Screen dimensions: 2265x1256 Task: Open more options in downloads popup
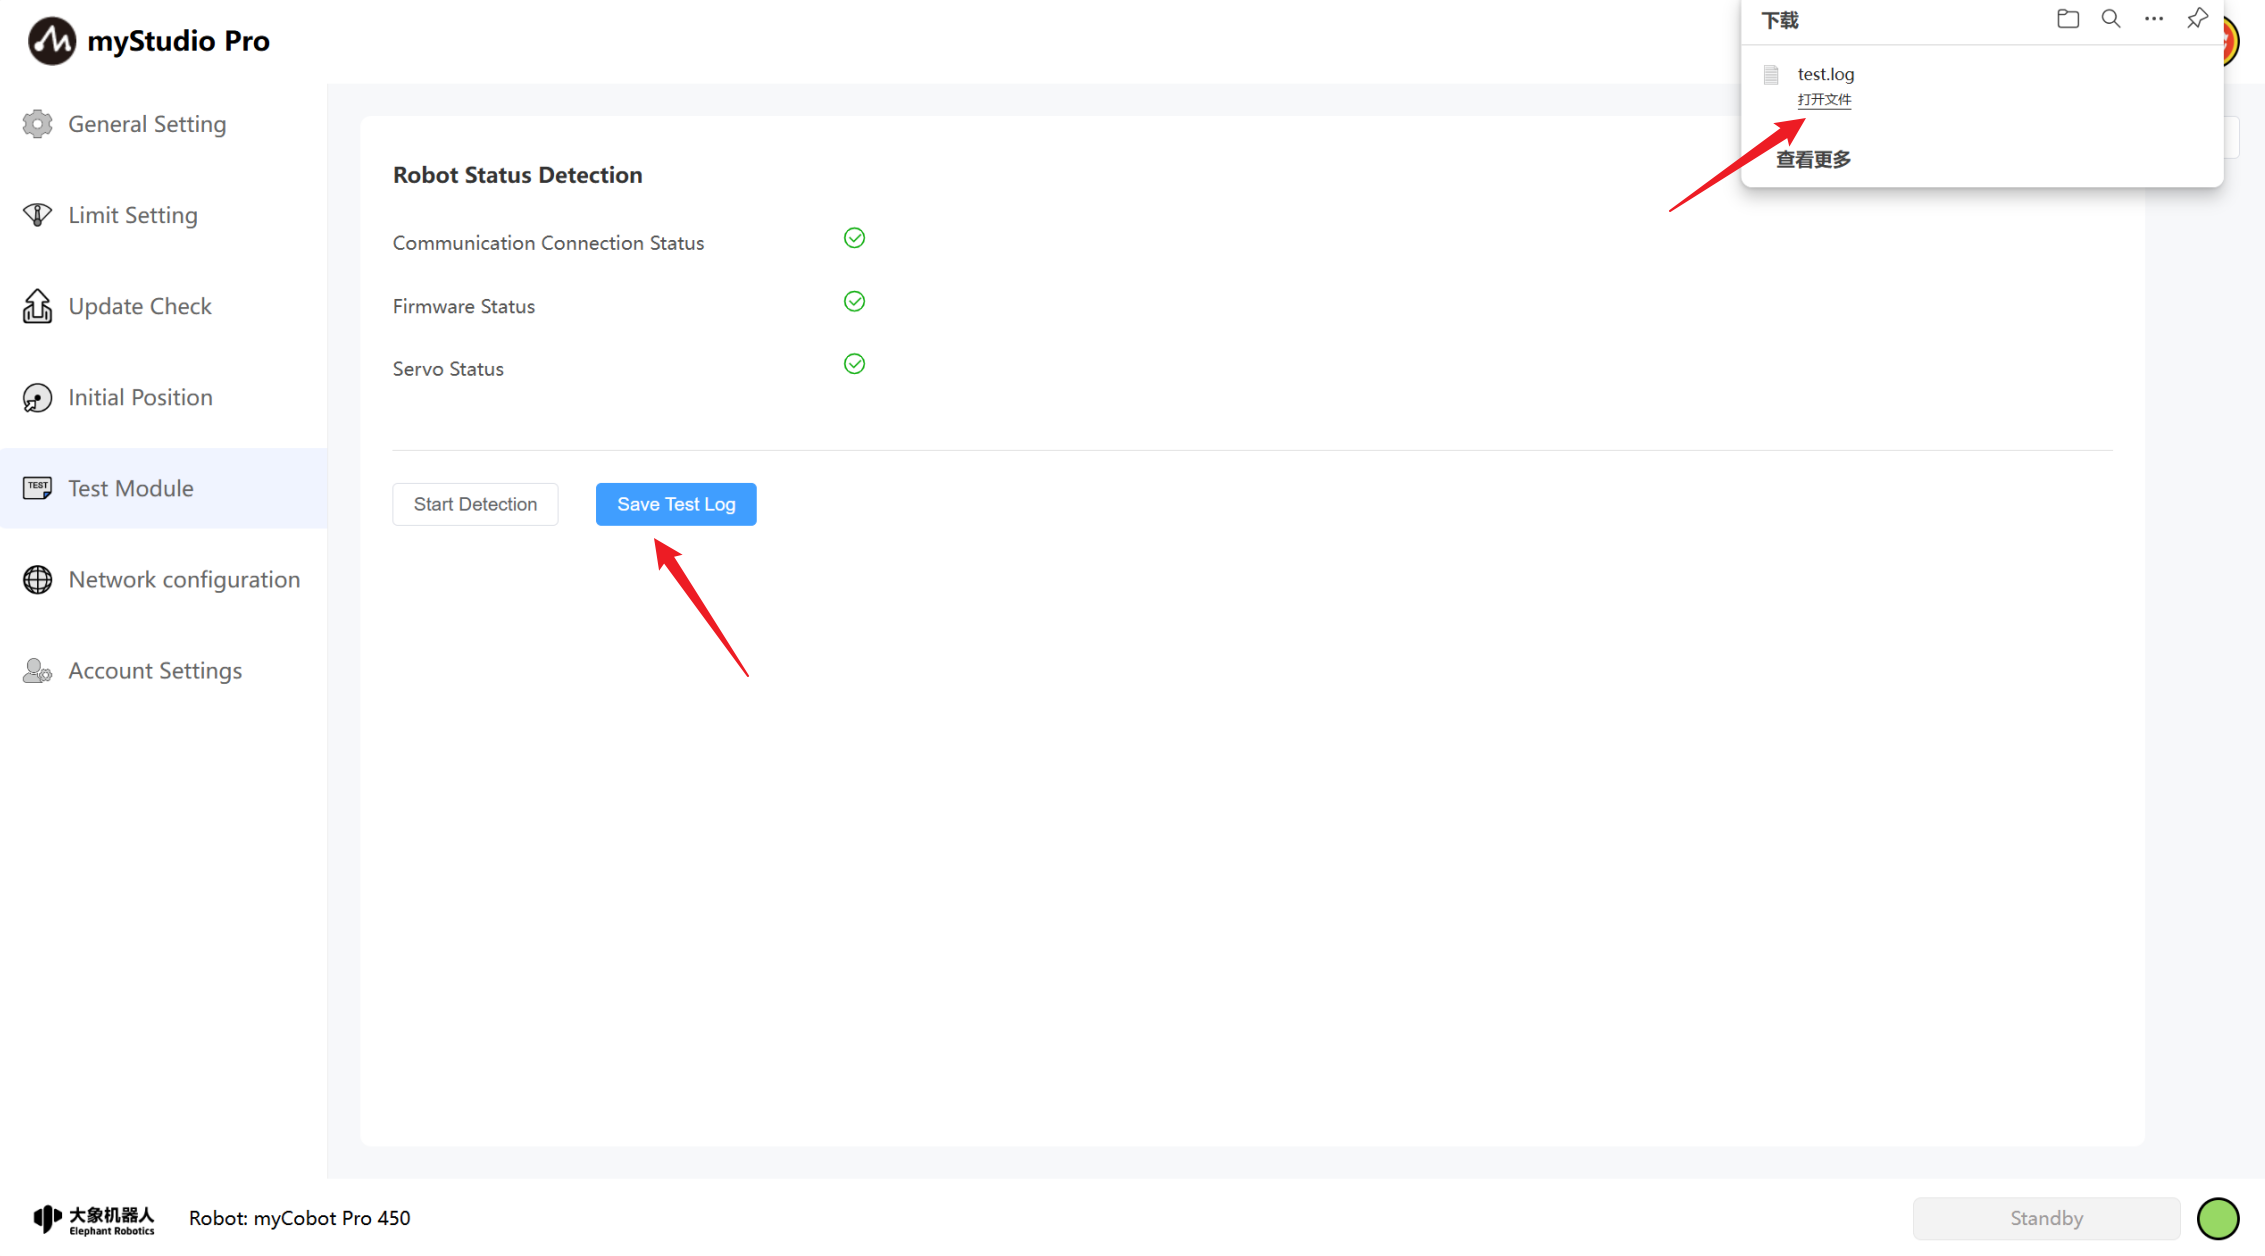(x=2154, y=19)
